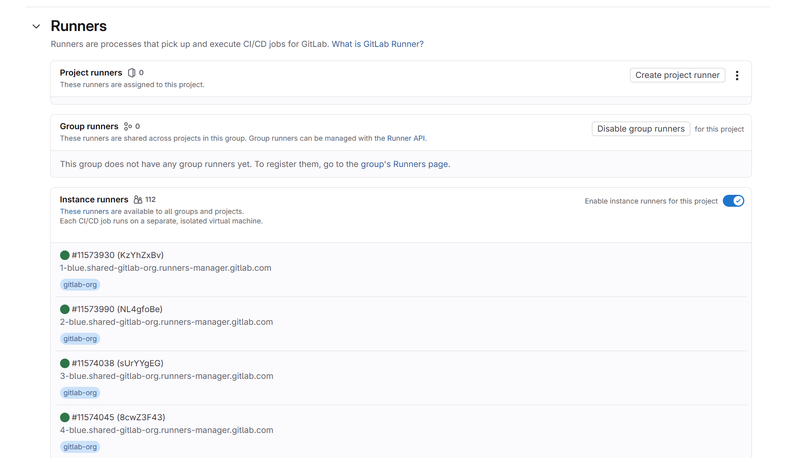
Task: Open runner #11573930 (KzYhZxBv) details
Action: [x=117, y=255]
